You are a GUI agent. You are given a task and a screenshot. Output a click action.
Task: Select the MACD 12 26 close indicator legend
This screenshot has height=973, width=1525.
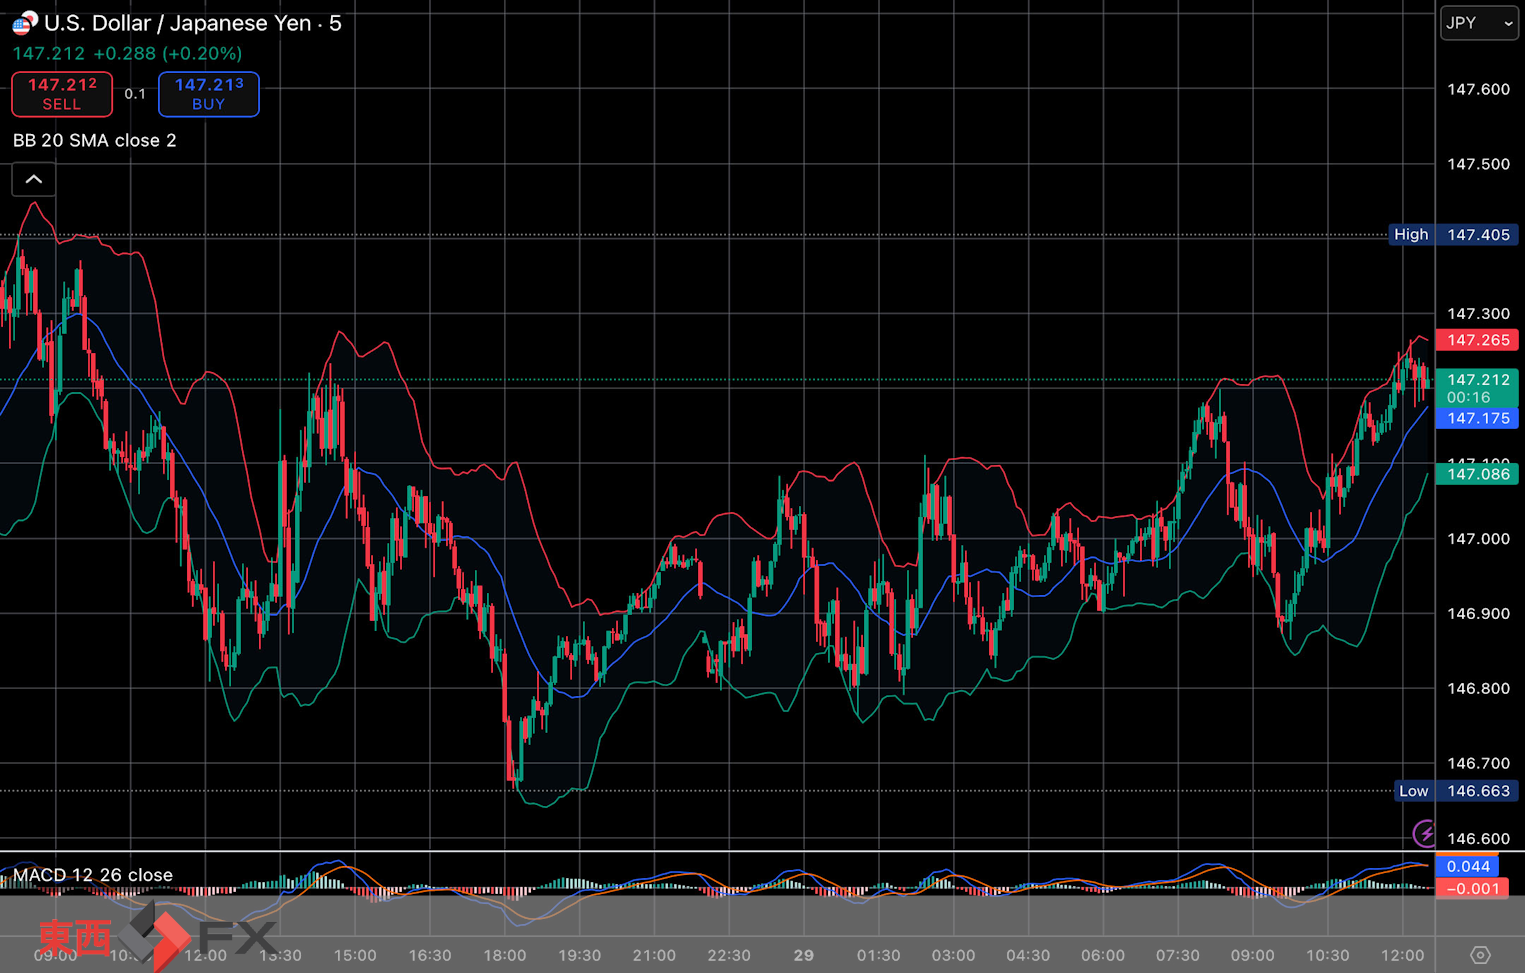93,875
